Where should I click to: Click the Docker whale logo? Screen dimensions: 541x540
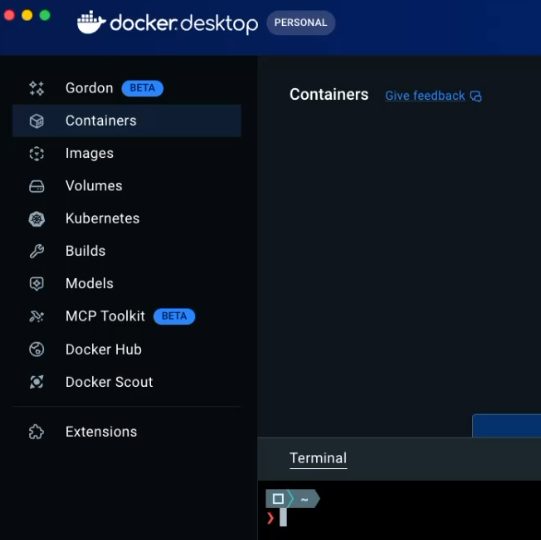pyautogui.click(x=91, y=22)
